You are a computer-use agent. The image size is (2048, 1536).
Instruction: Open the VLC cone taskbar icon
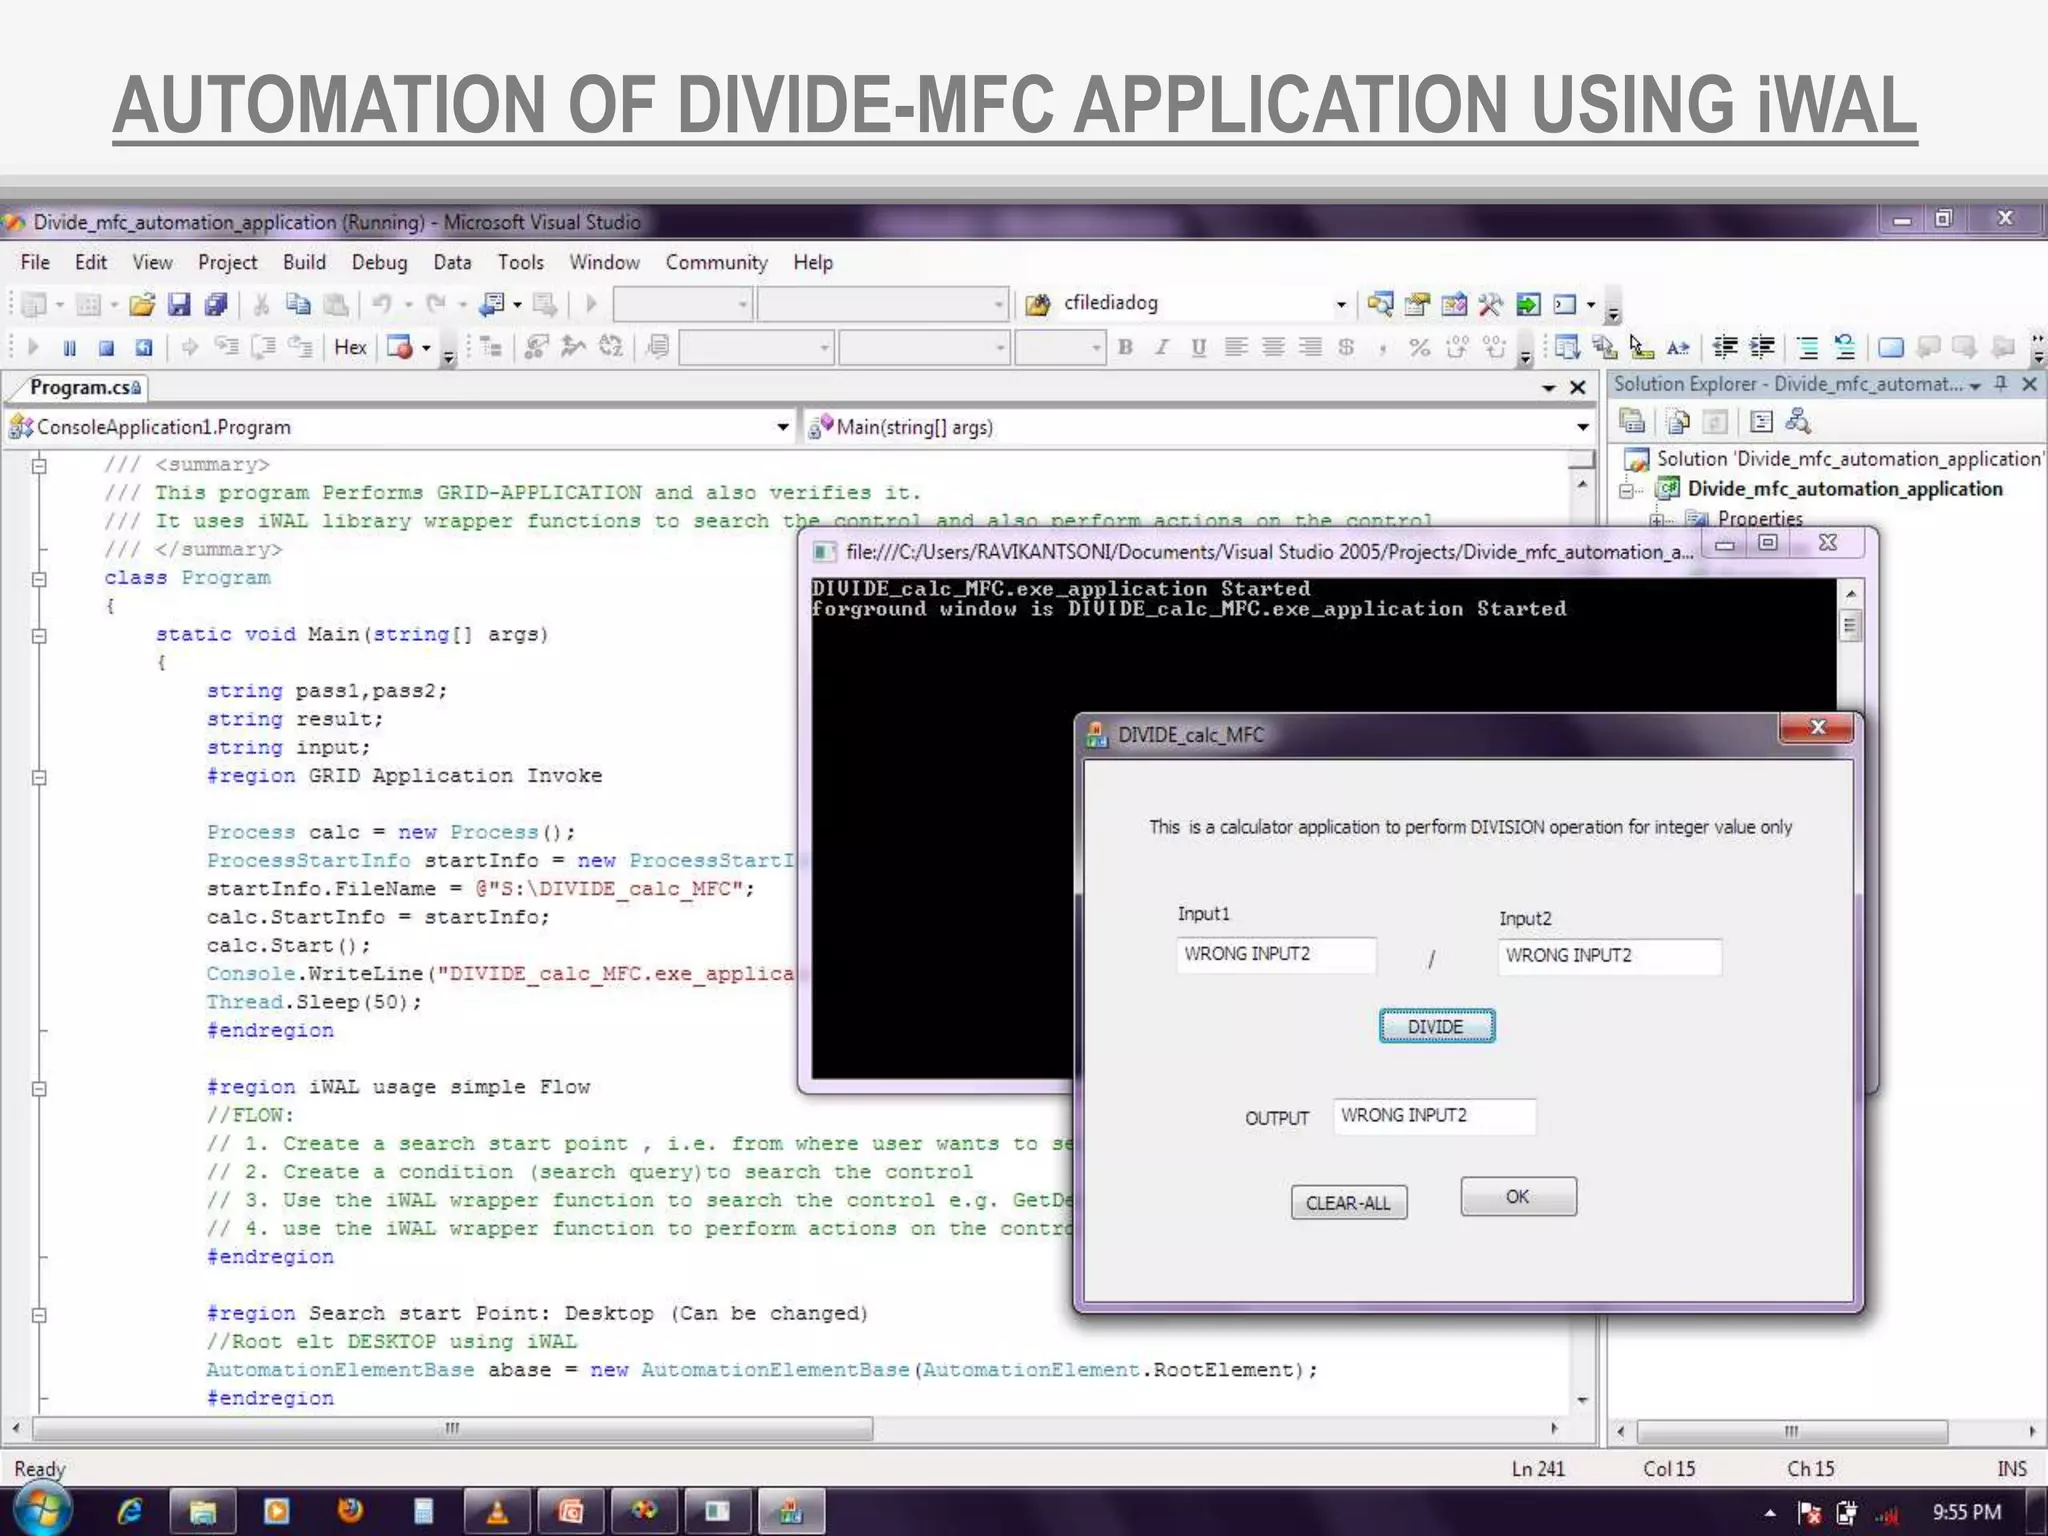(x=496, y=1511)
